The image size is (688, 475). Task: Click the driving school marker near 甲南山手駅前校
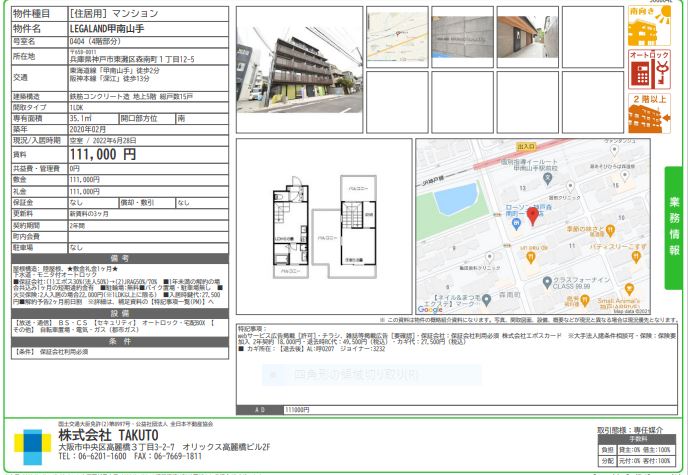pyautogui.click(x=547, y=179)
